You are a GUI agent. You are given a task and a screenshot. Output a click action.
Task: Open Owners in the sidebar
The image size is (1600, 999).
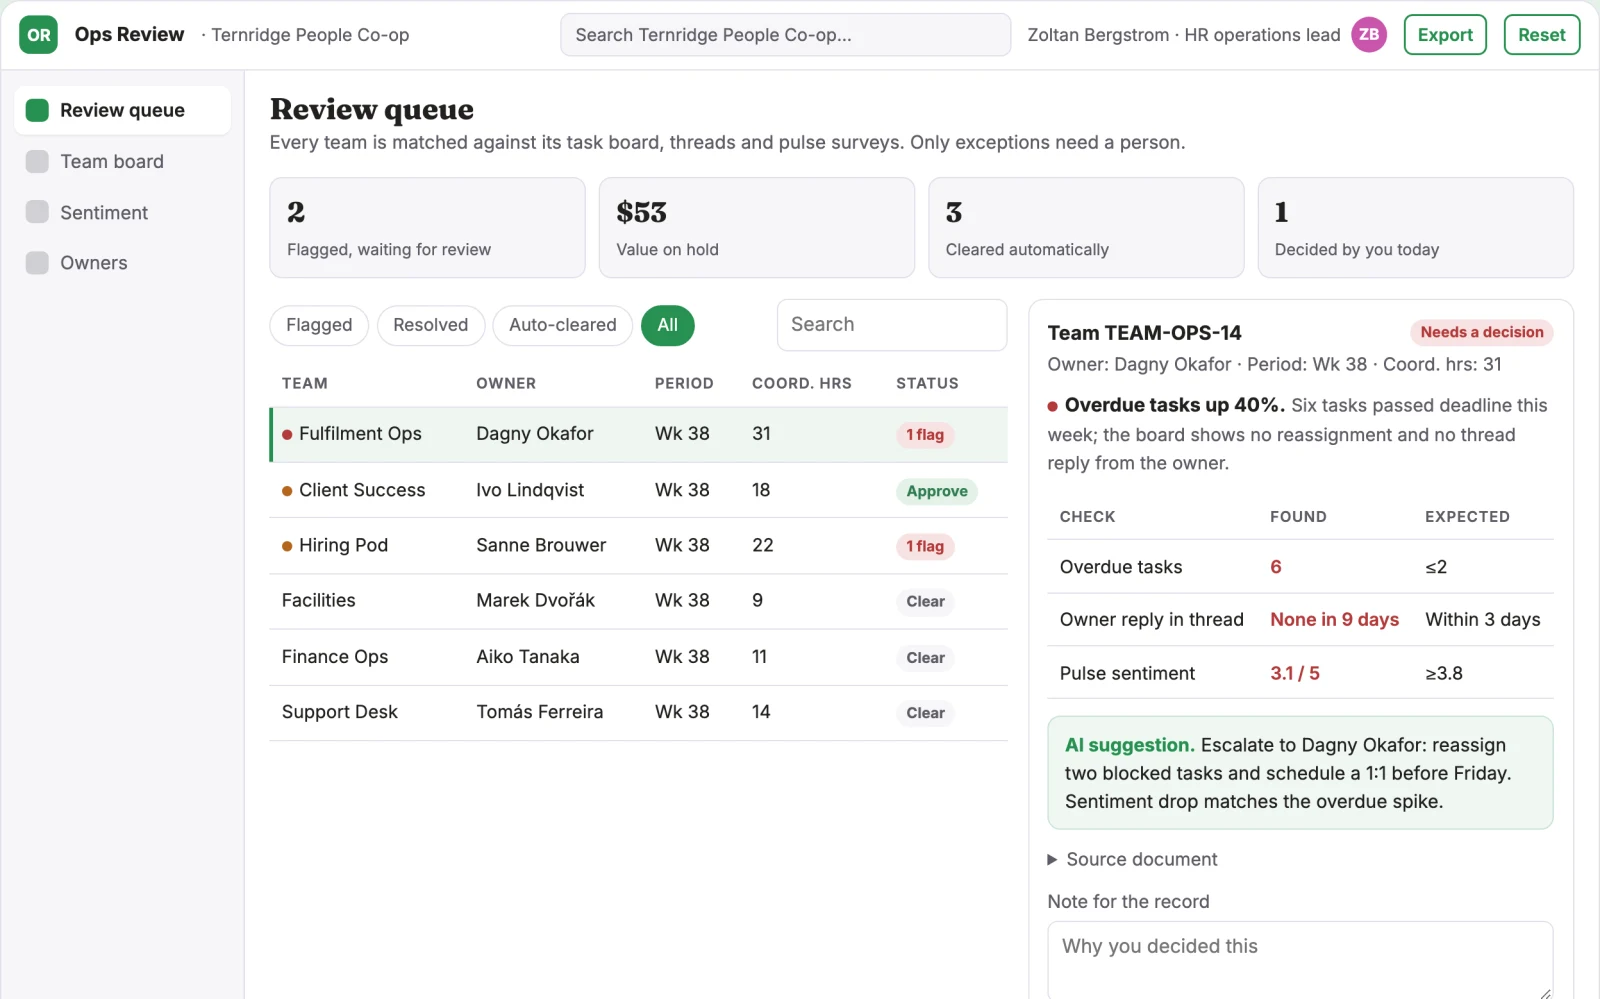click(122, 263)
